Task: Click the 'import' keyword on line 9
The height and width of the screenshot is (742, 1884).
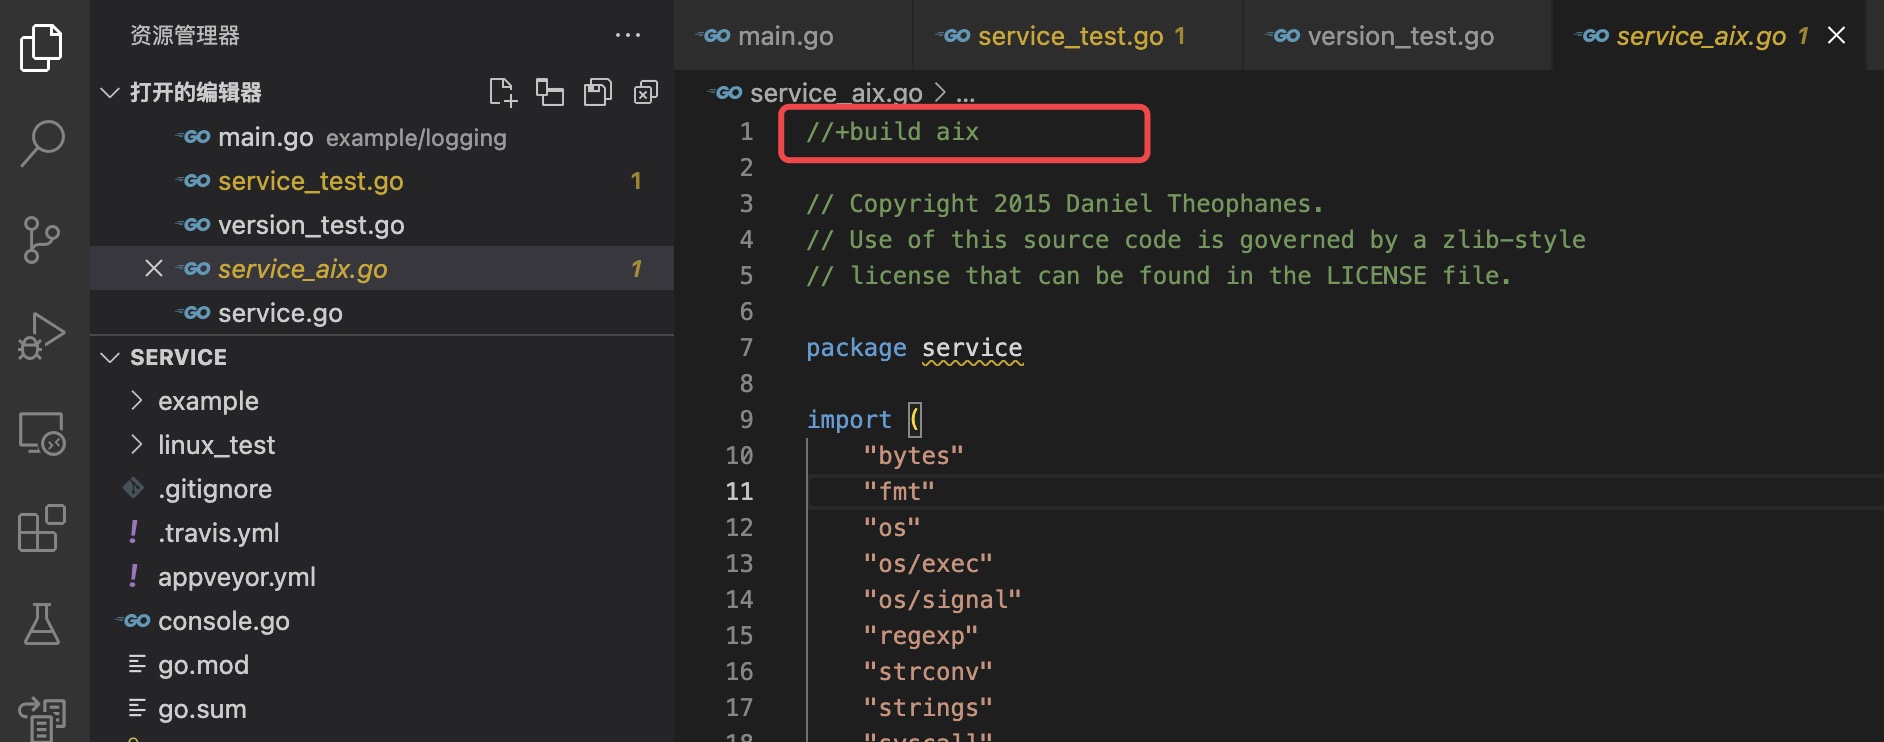Action: click(849, 420)
